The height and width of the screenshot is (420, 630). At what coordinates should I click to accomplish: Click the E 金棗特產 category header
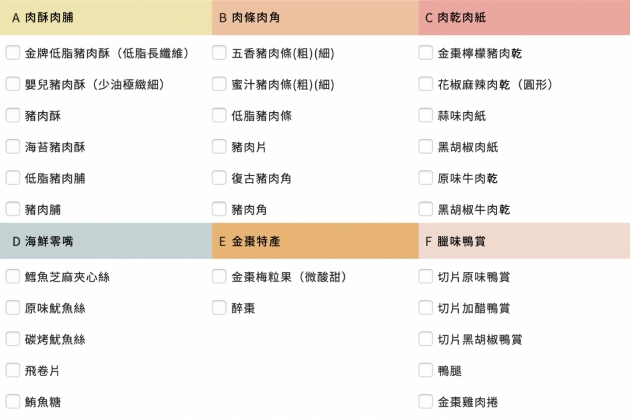[315, 241]
